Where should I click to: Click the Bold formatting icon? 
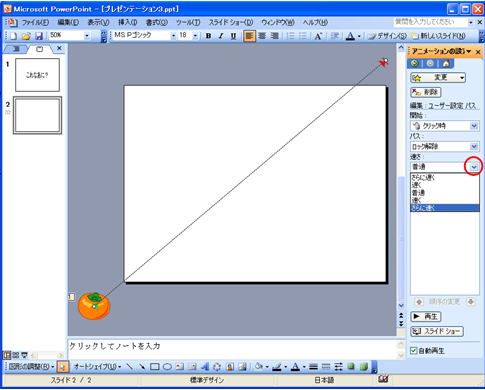[208, 36]
